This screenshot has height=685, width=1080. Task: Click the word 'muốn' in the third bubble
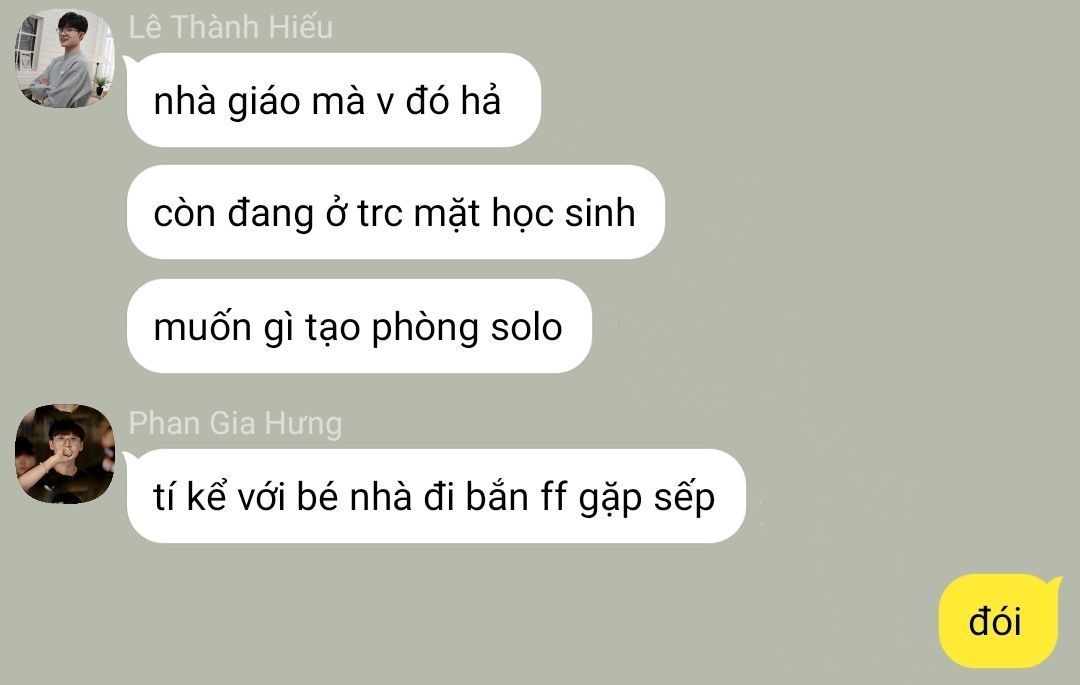pyautogui.click(x=202, y=326)
